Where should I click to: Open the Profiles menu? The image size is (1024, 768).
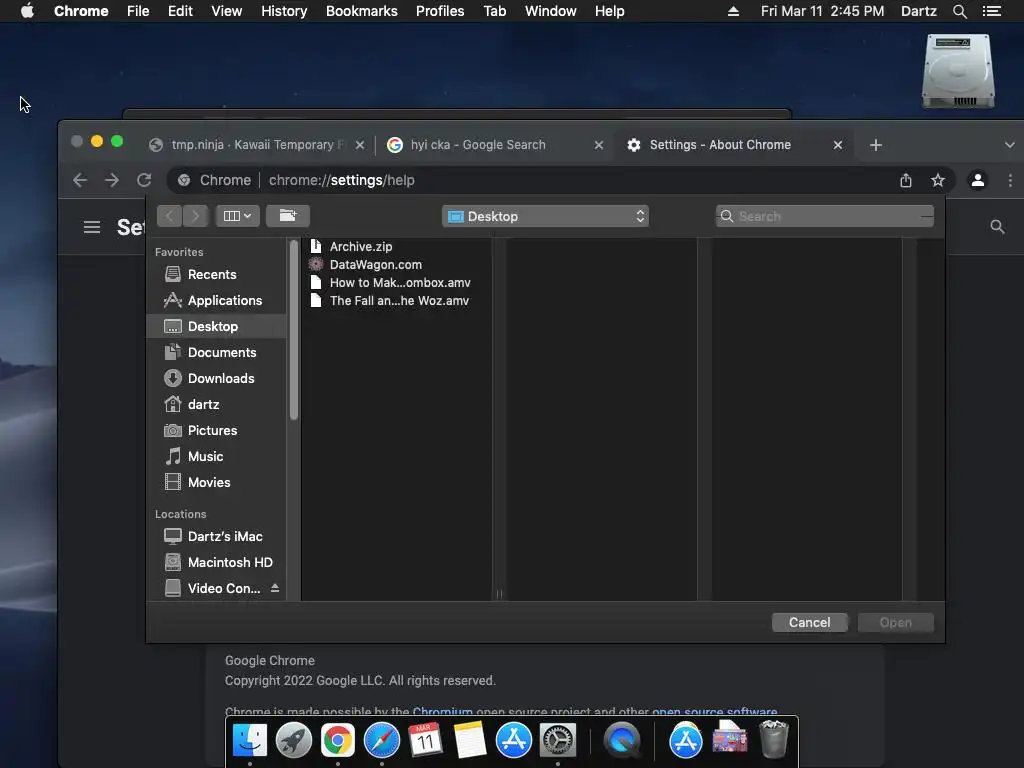tap(440, 11)
